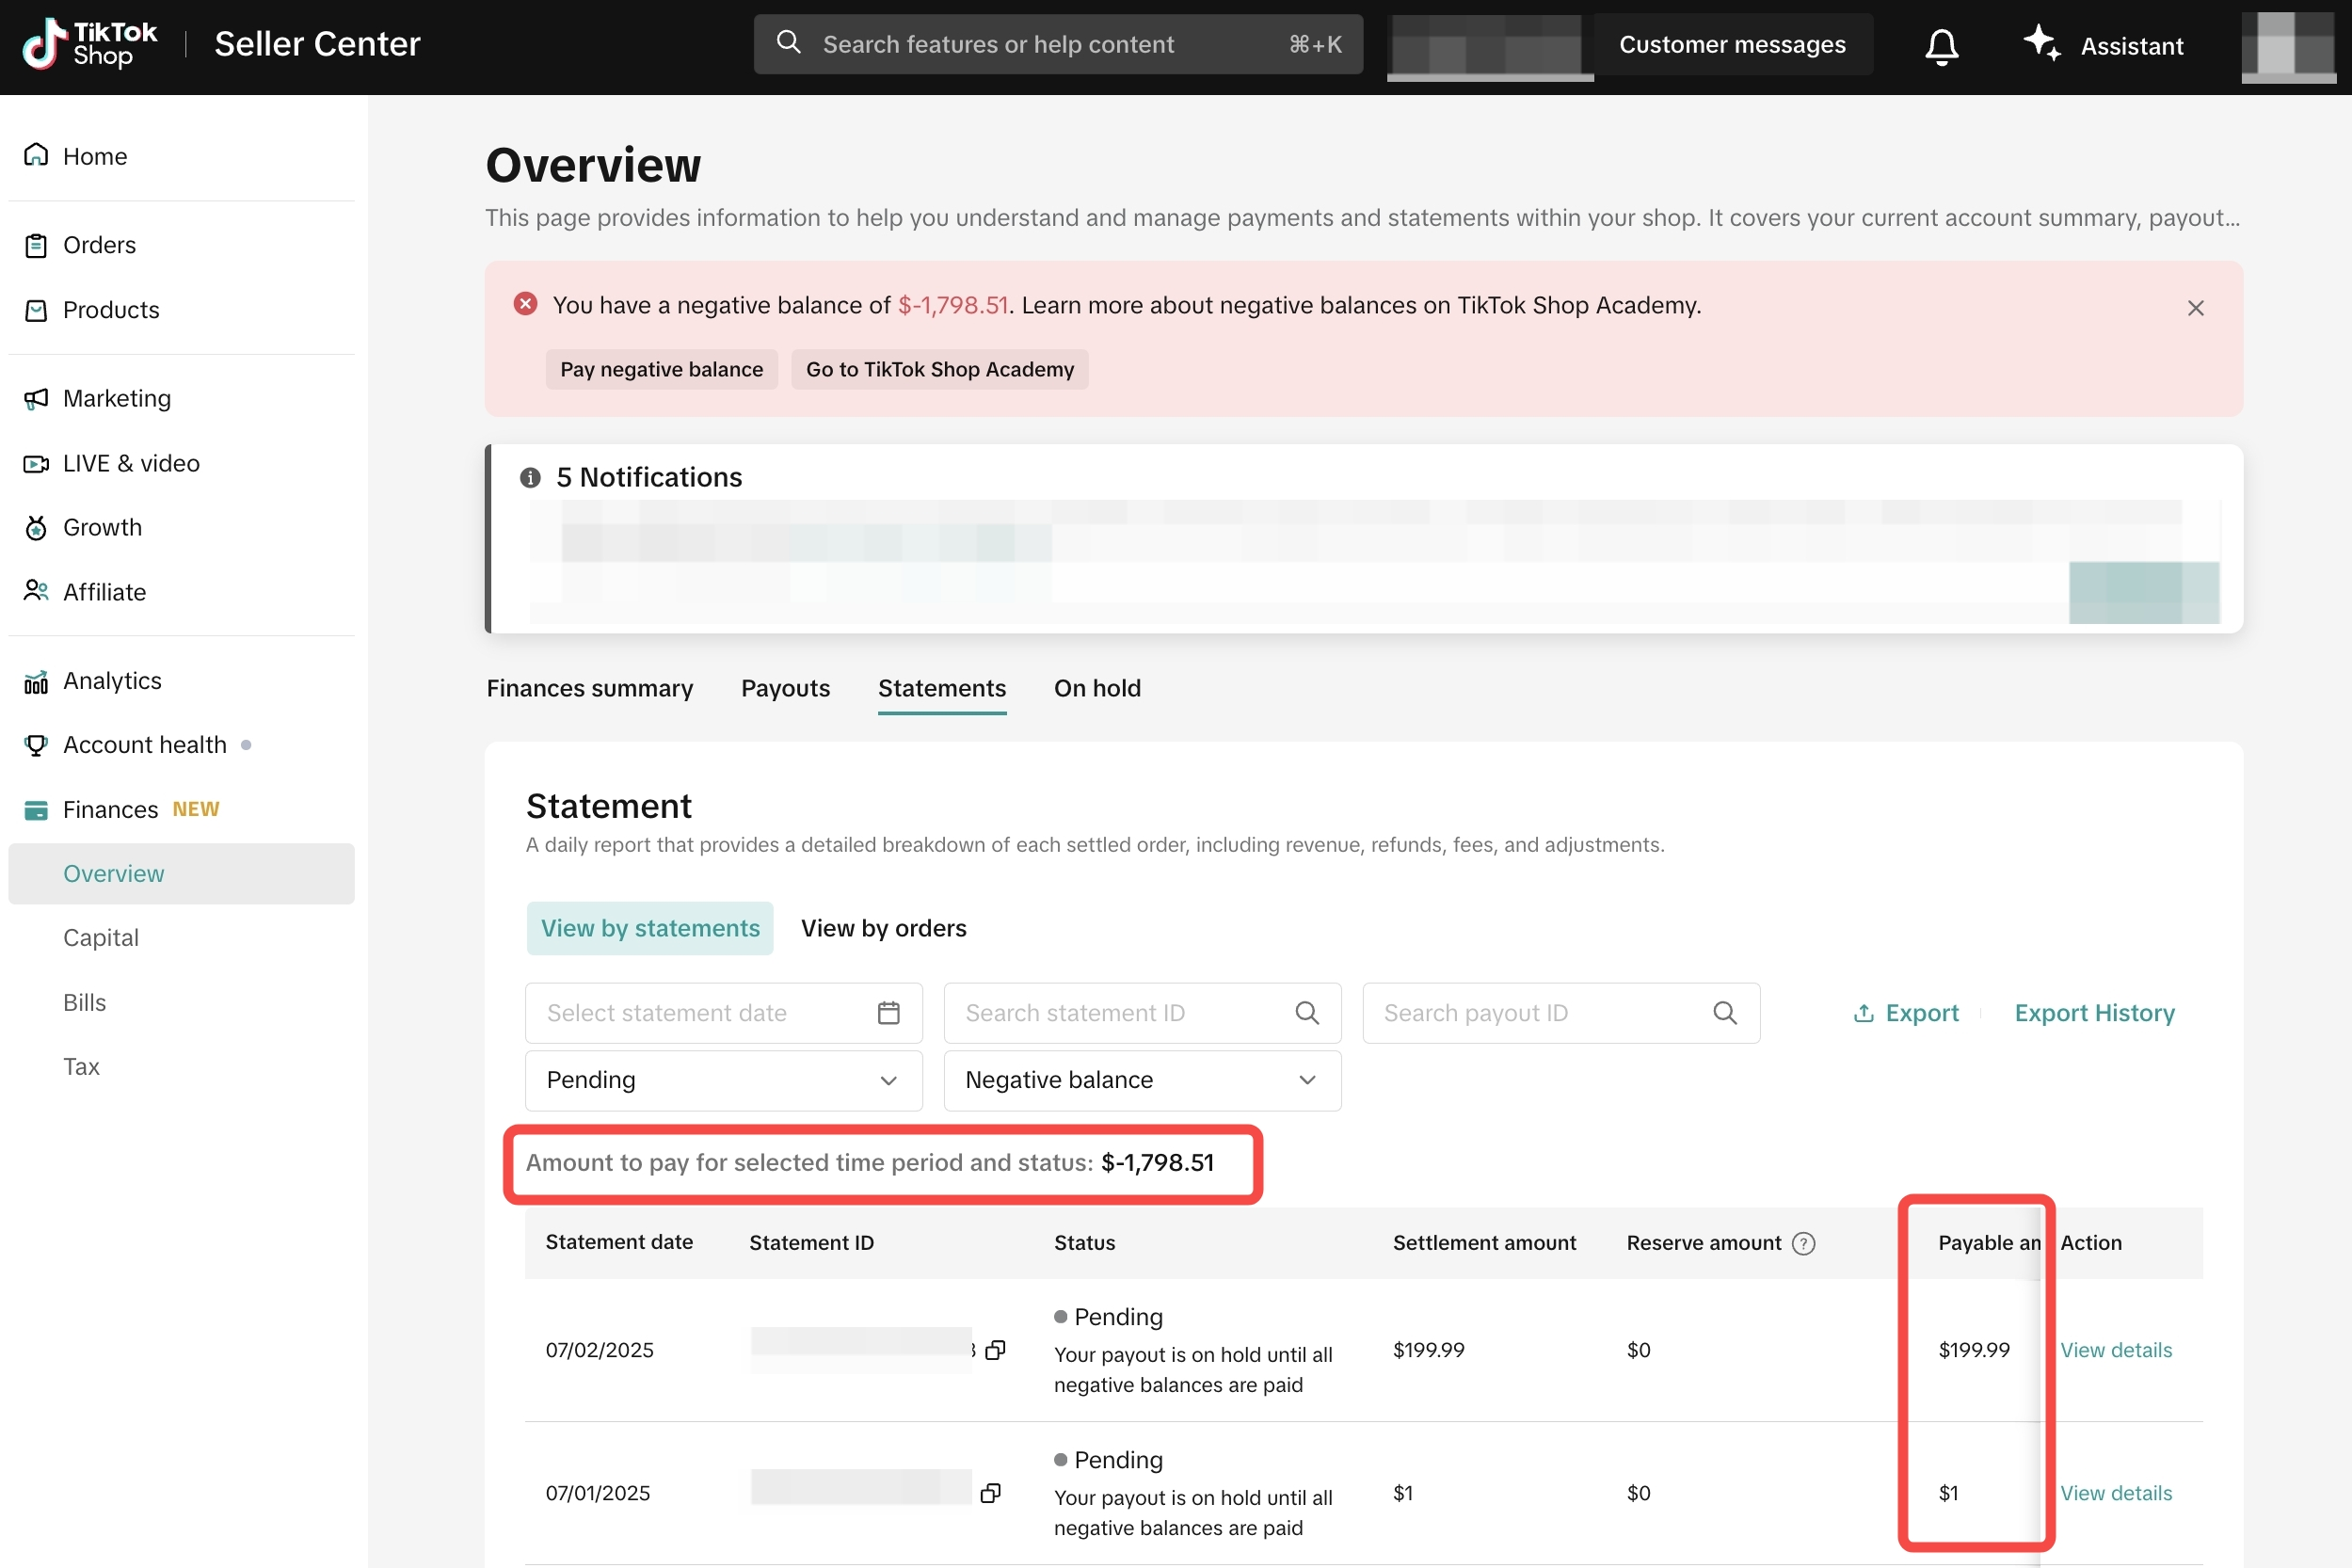
Task: Expand the Finances sidebar section
Action: pyautogui.click(x=110, y=809)
